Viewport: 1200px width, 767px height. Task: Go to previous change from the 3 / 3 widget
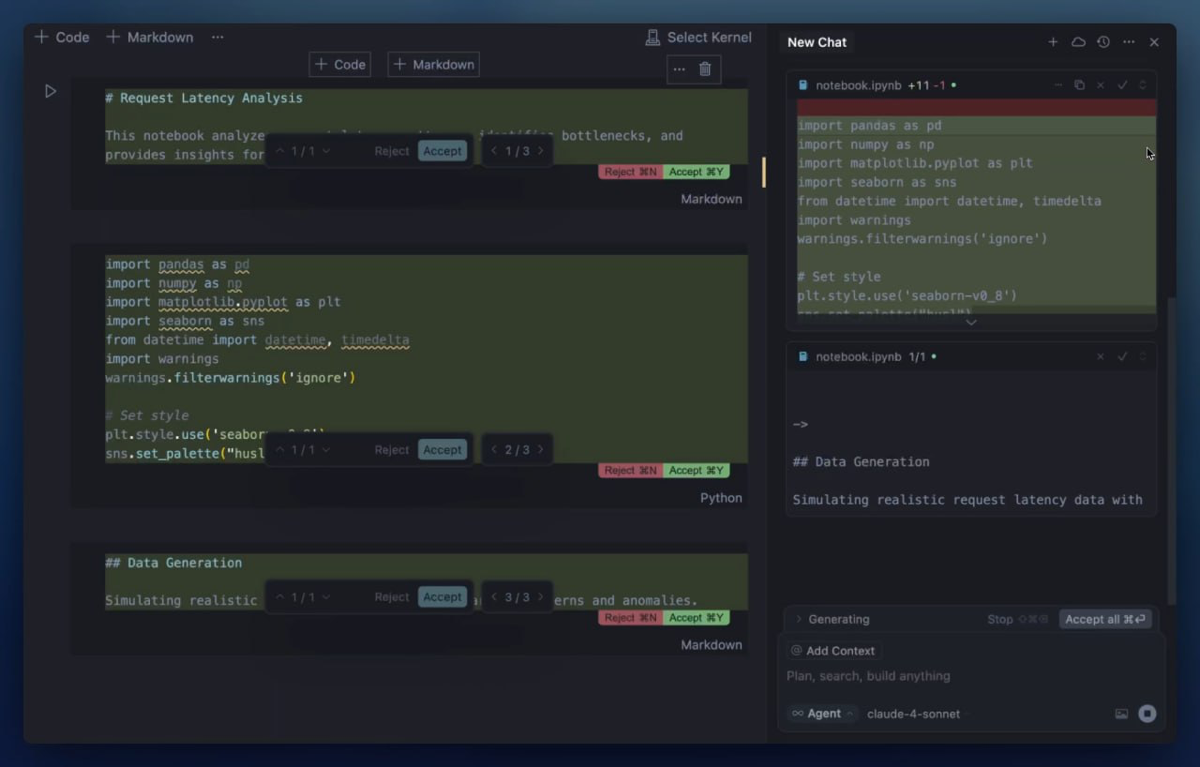tap(493, 597)
